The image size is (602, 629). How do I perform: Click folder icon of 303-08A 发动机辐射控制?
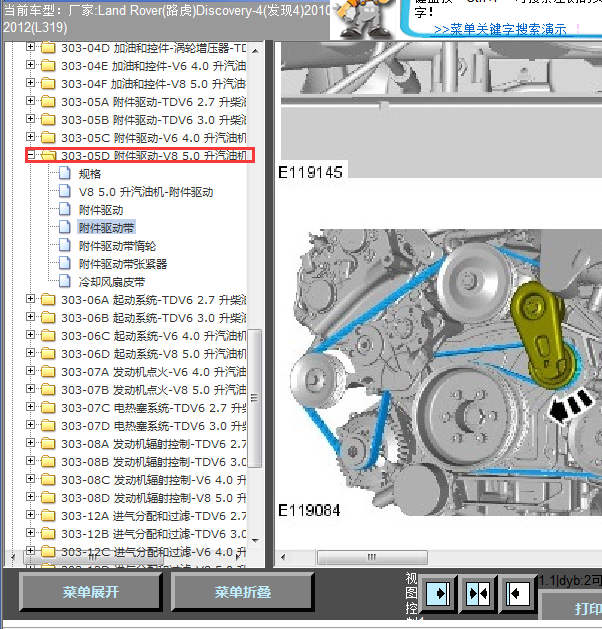click(48, 443)
